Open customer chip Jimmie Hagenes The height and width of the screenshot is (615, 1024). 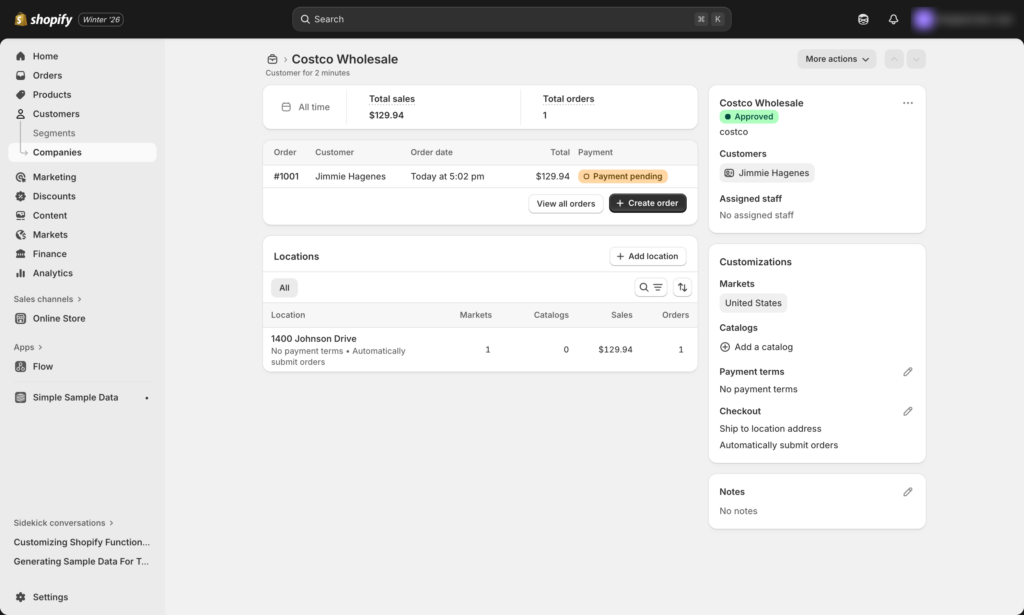(767, 173)
